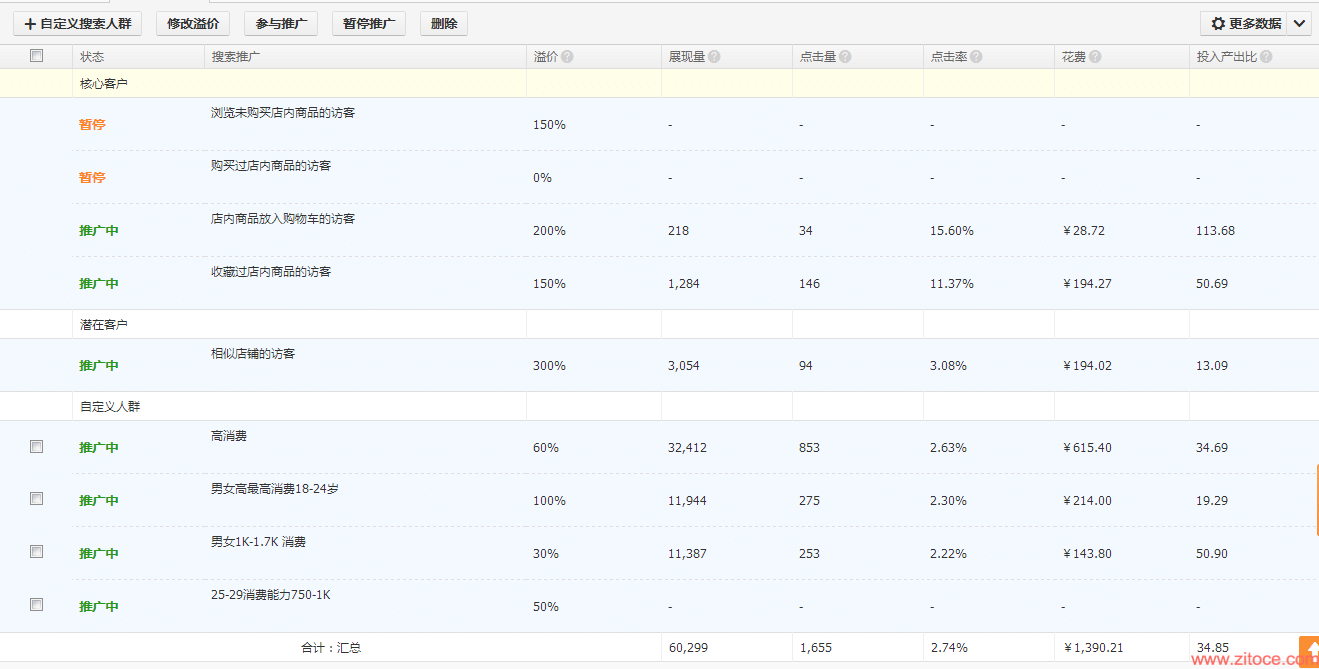Check the 25-29消费能力750-1K row box

tap(37, 604)
